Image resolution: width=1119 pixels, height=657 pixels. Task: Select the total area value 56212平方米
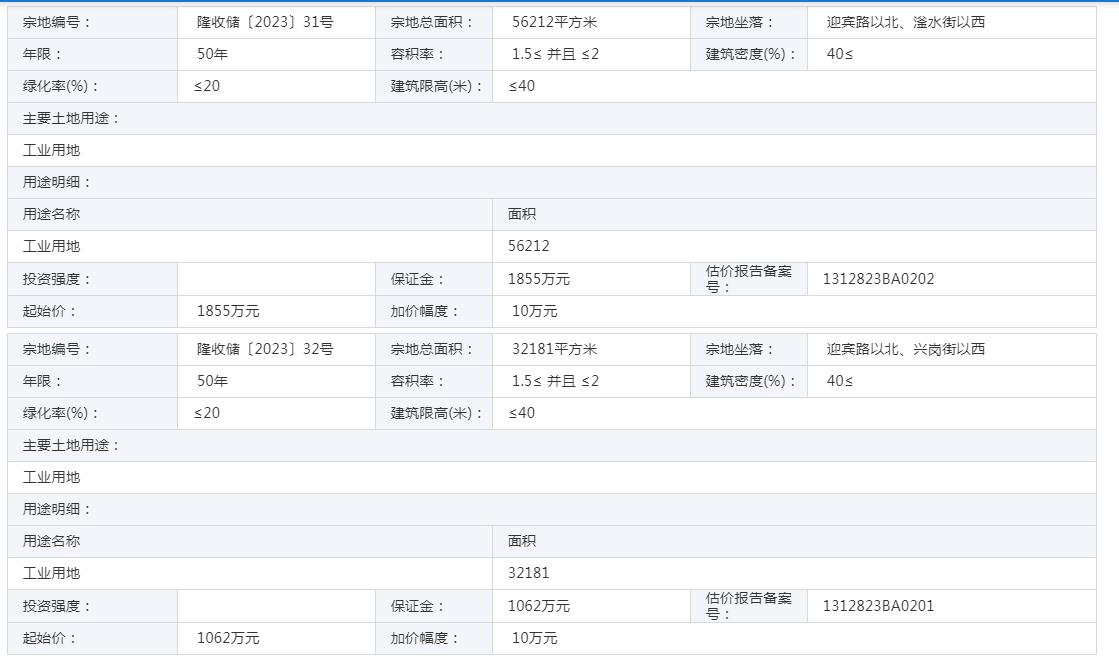tap(554, 22)
